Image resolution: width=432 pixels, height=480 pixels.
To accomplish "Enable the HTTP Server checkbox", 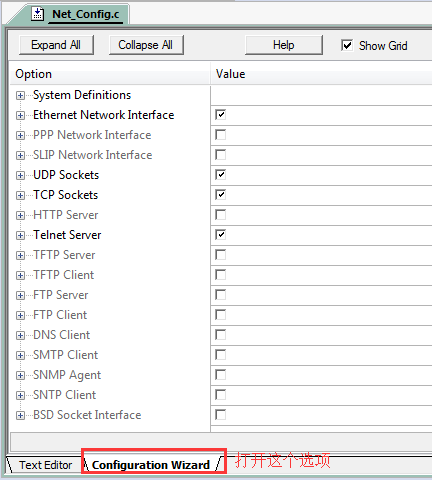I will pyautogui.click(x=220, y=215).
